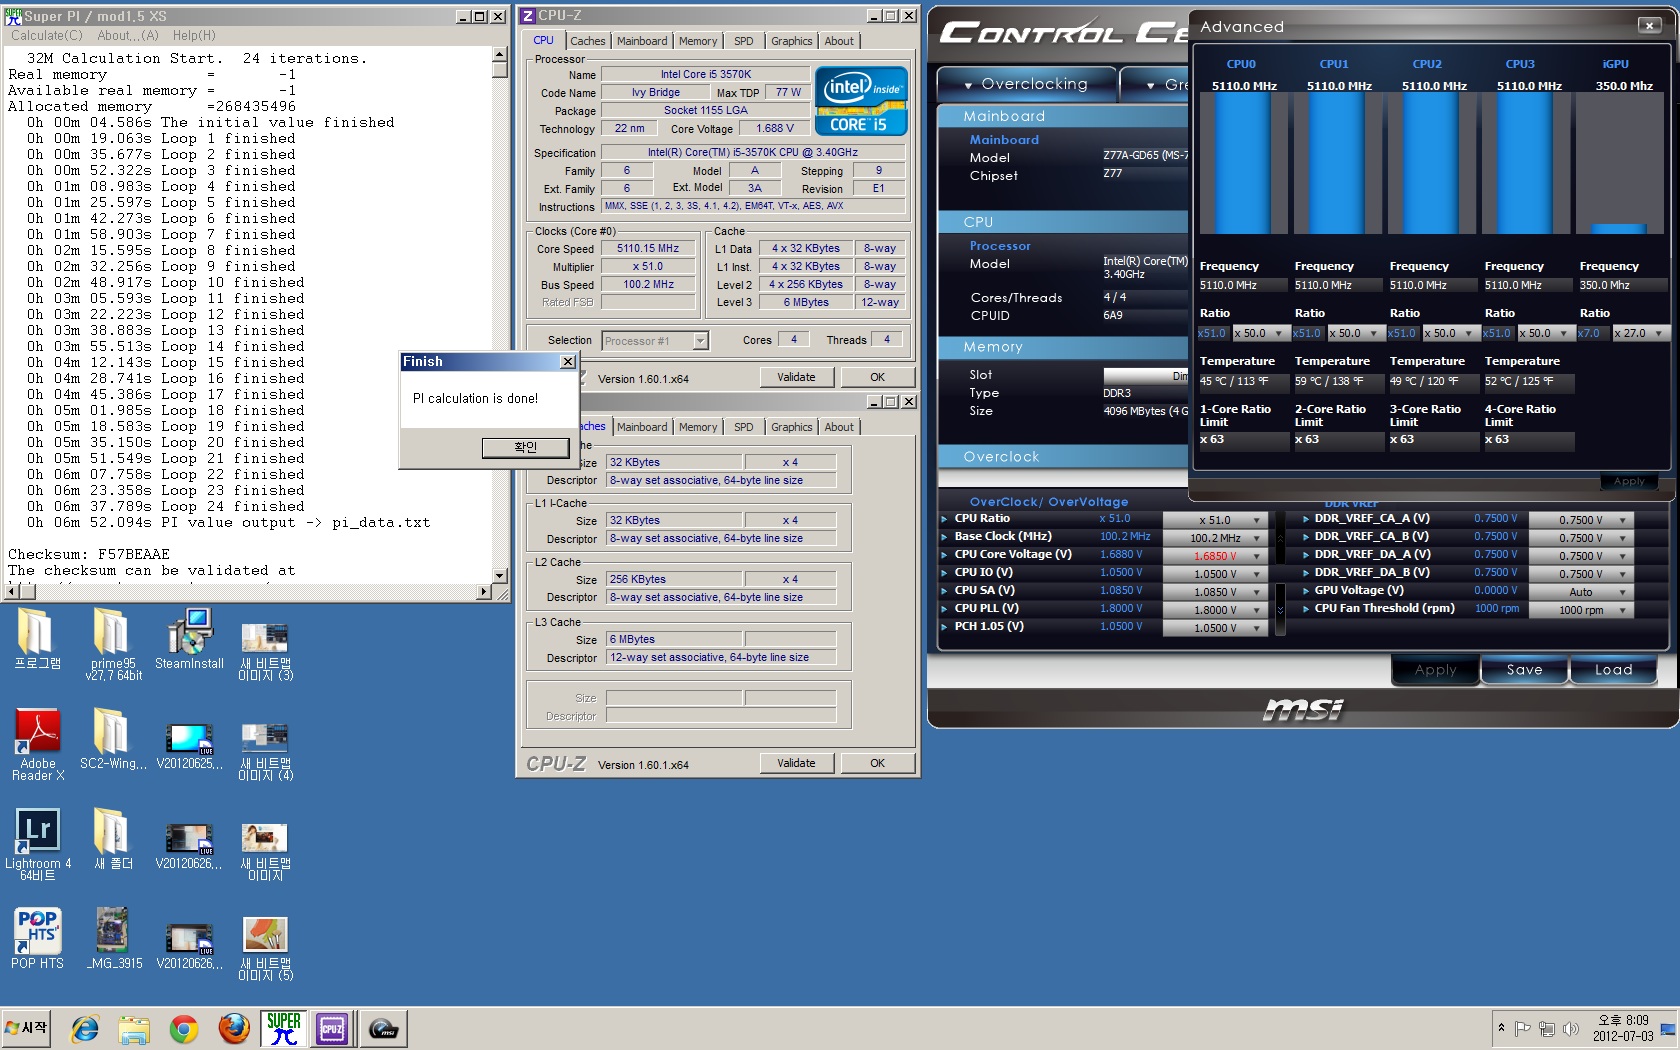Launch Adobe Reader X shortcut

[38, 745]
